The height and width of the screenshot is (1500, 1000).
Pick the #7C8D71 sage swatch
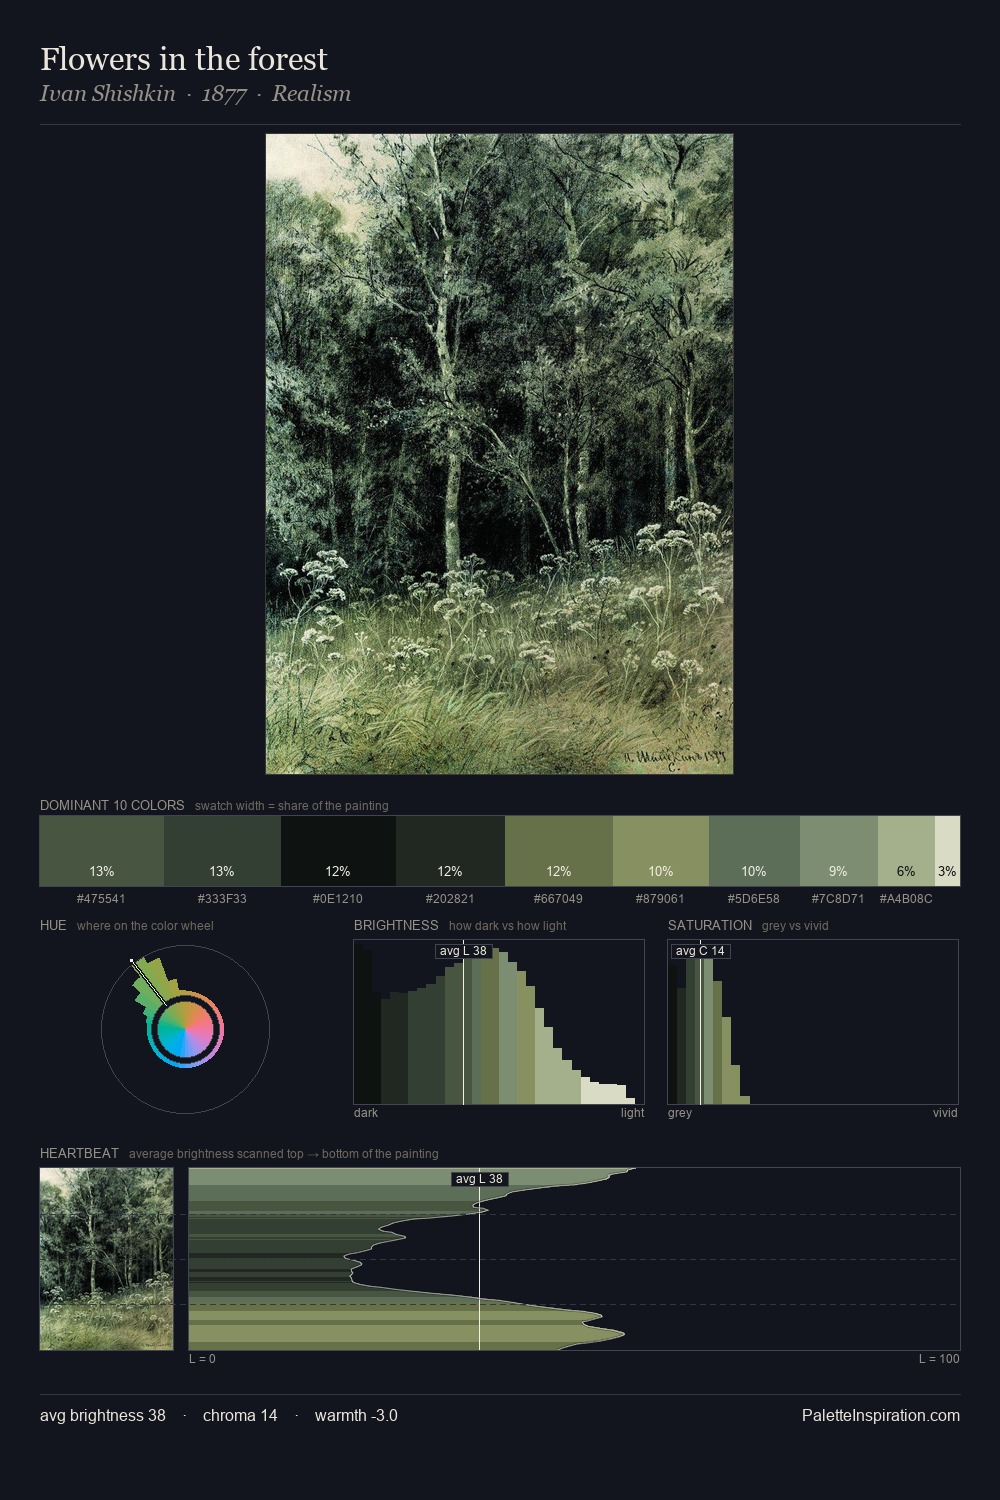[x=839, y=851]
